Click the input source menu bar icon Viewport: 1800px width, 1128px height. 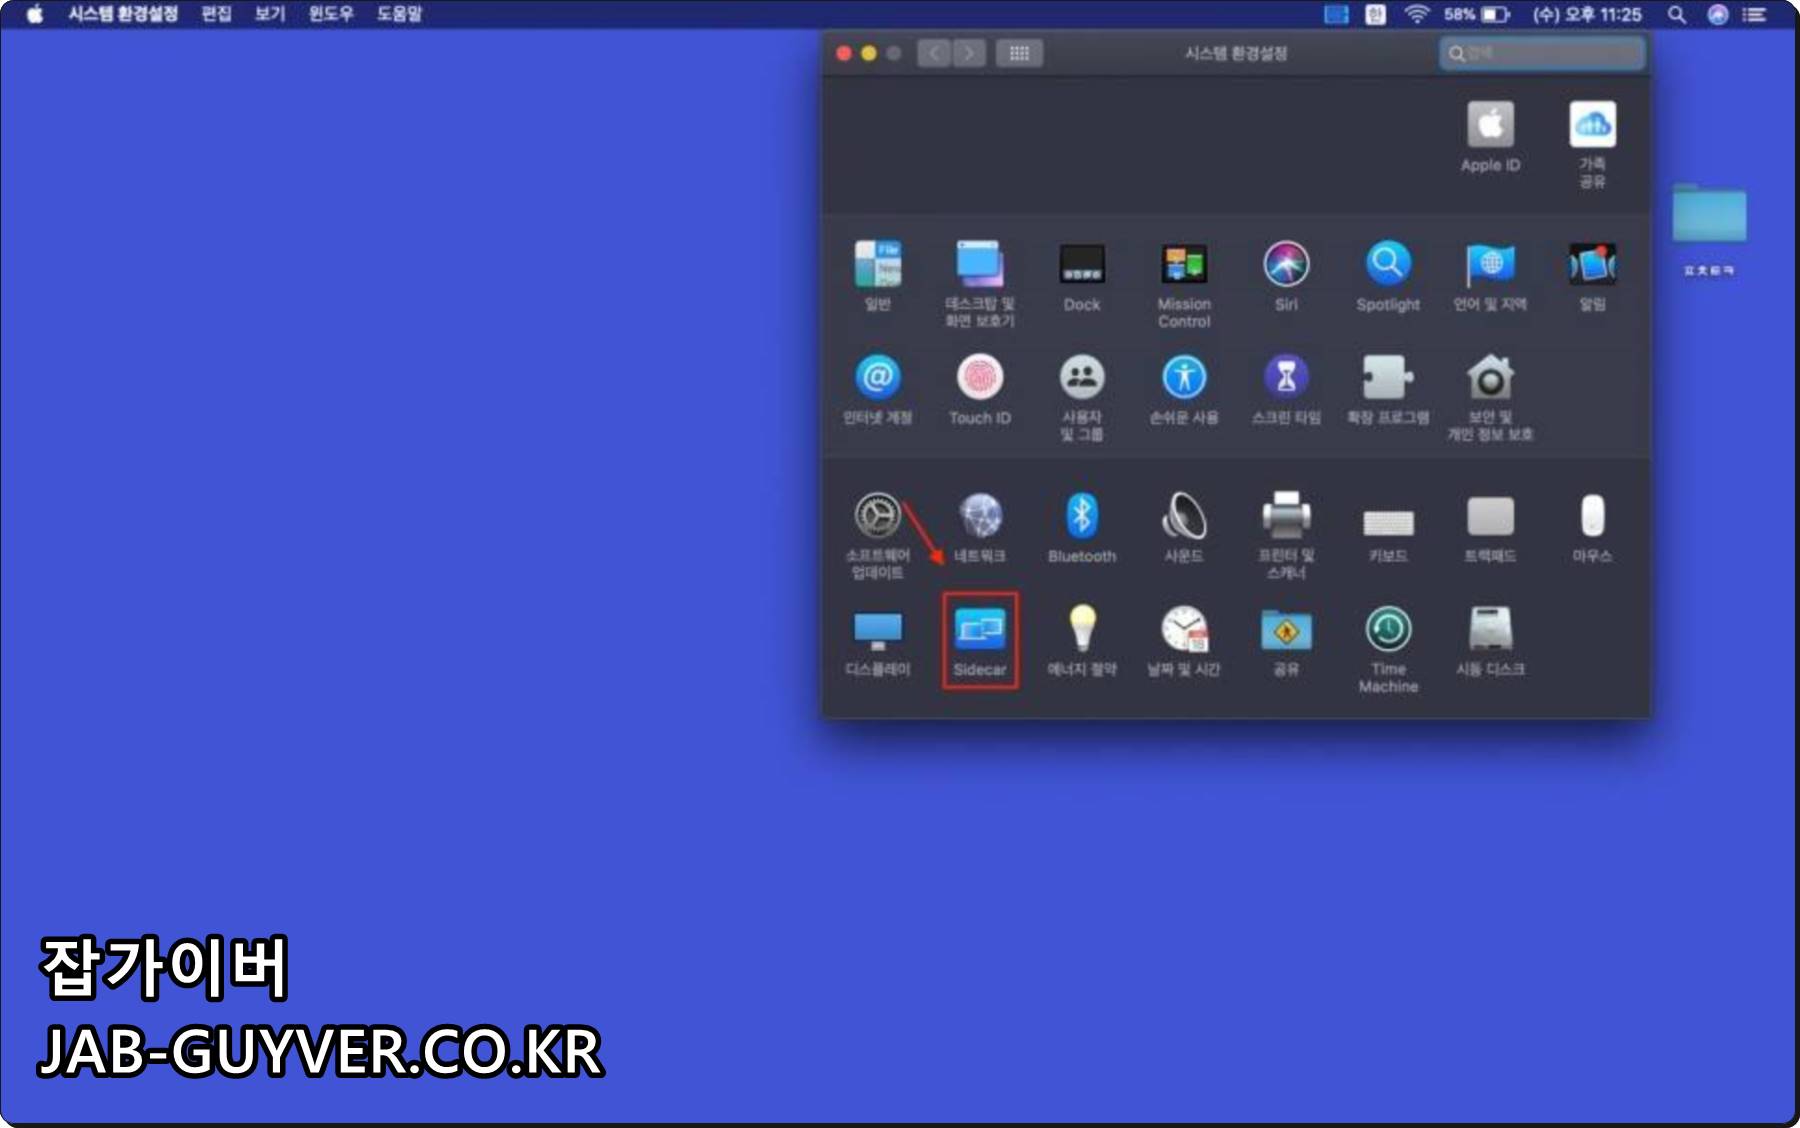pyautogui.click(x=1376, y=14)
